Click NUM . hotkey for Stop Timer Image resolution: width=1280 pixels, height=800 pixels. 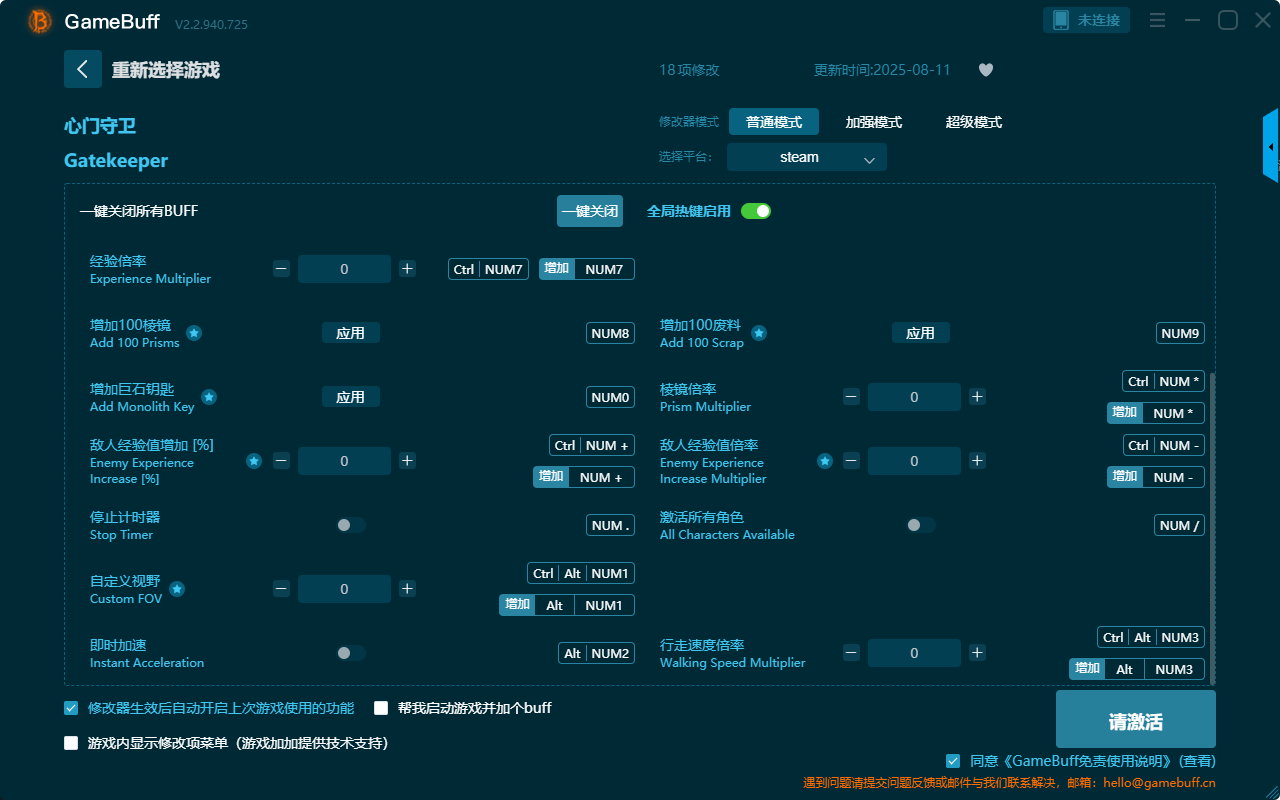click(x=610, y=525)
